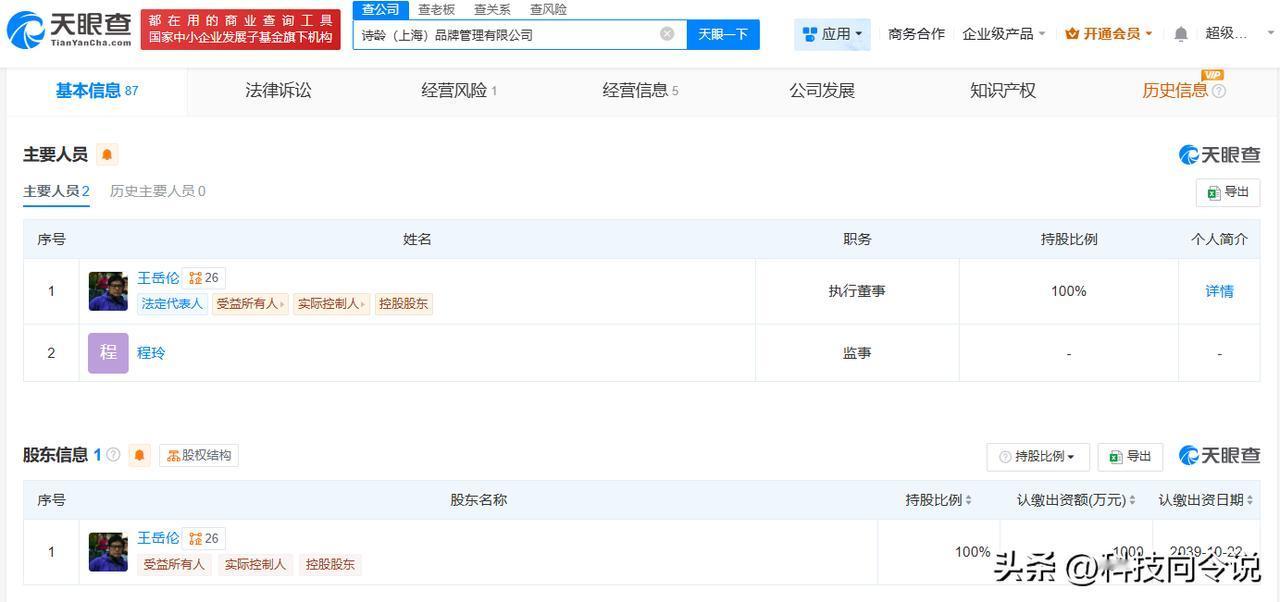Click the bell icon beside 主要人员

(x=107, y=154)
